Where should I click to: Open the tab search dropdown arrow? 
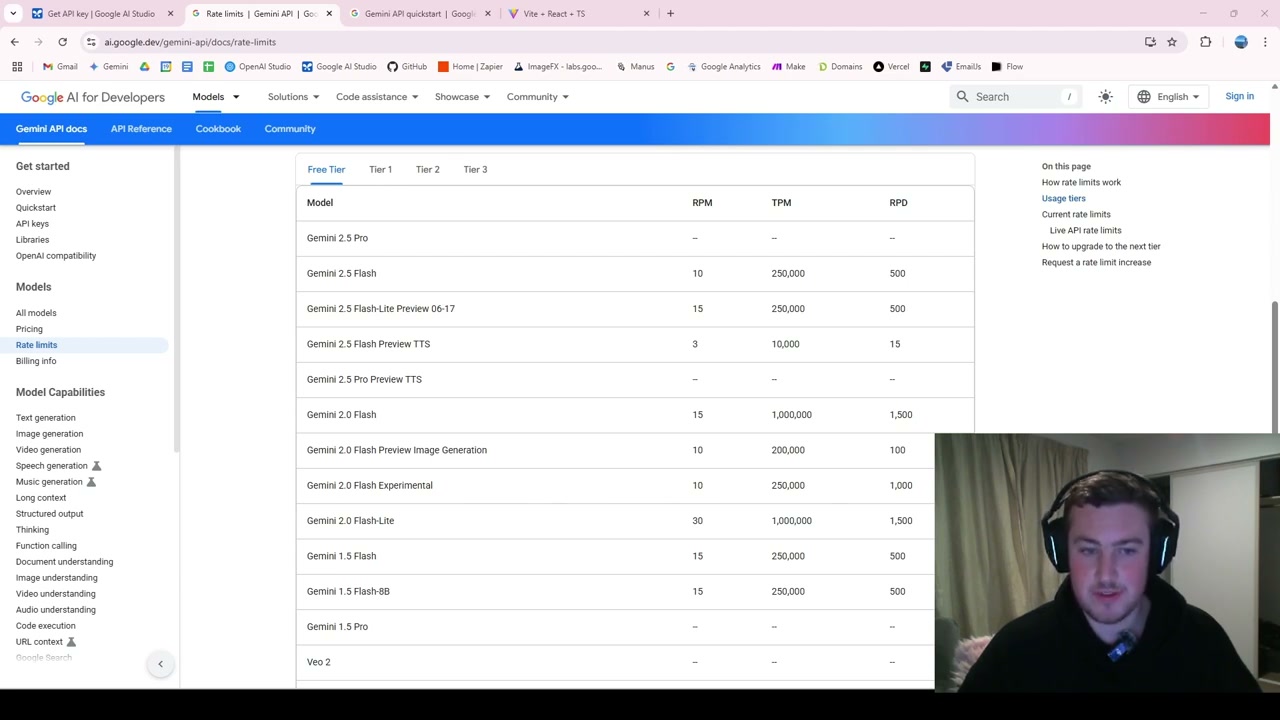[13, 14]
